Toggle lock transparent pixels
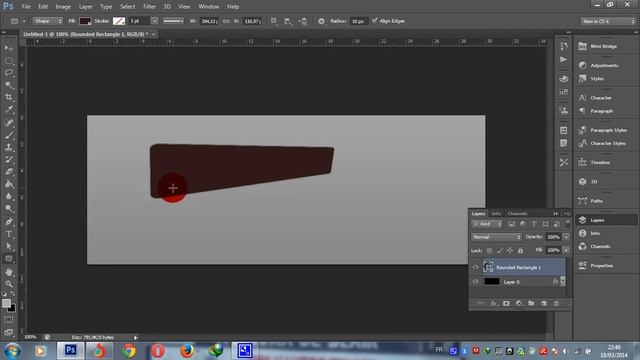 tap(489, 250)
